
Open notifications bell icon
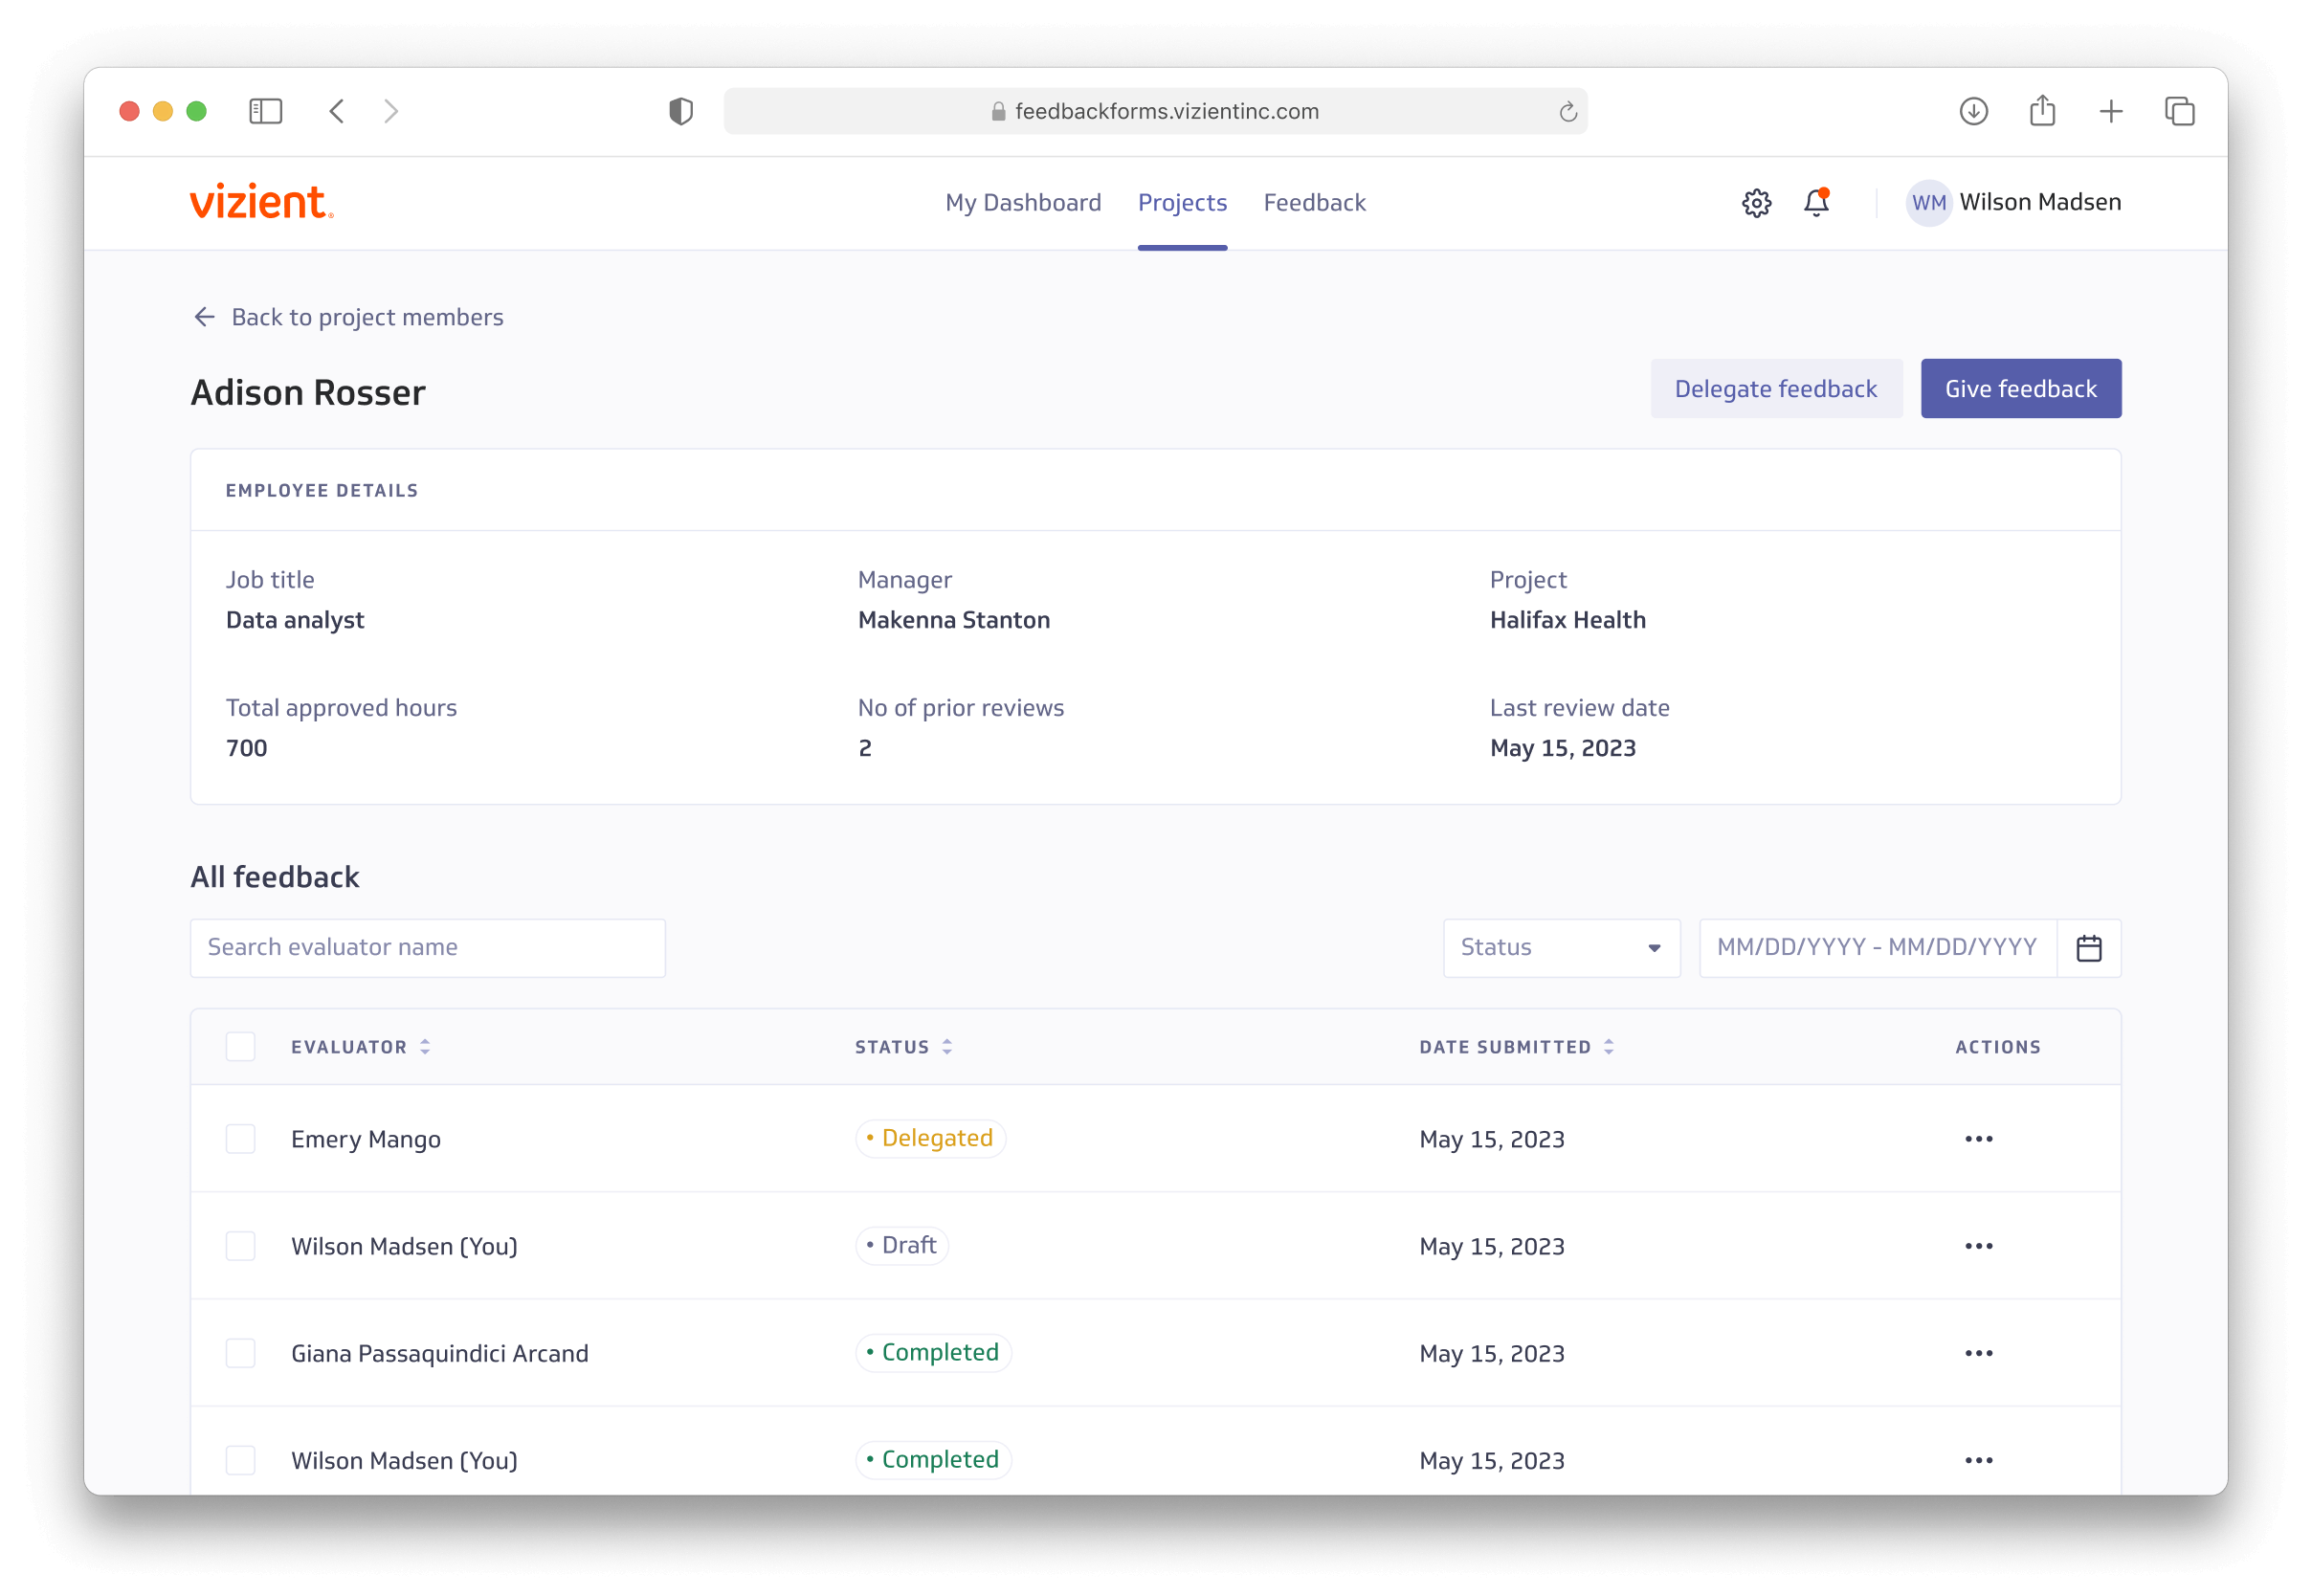click(x=1816, y=203)
